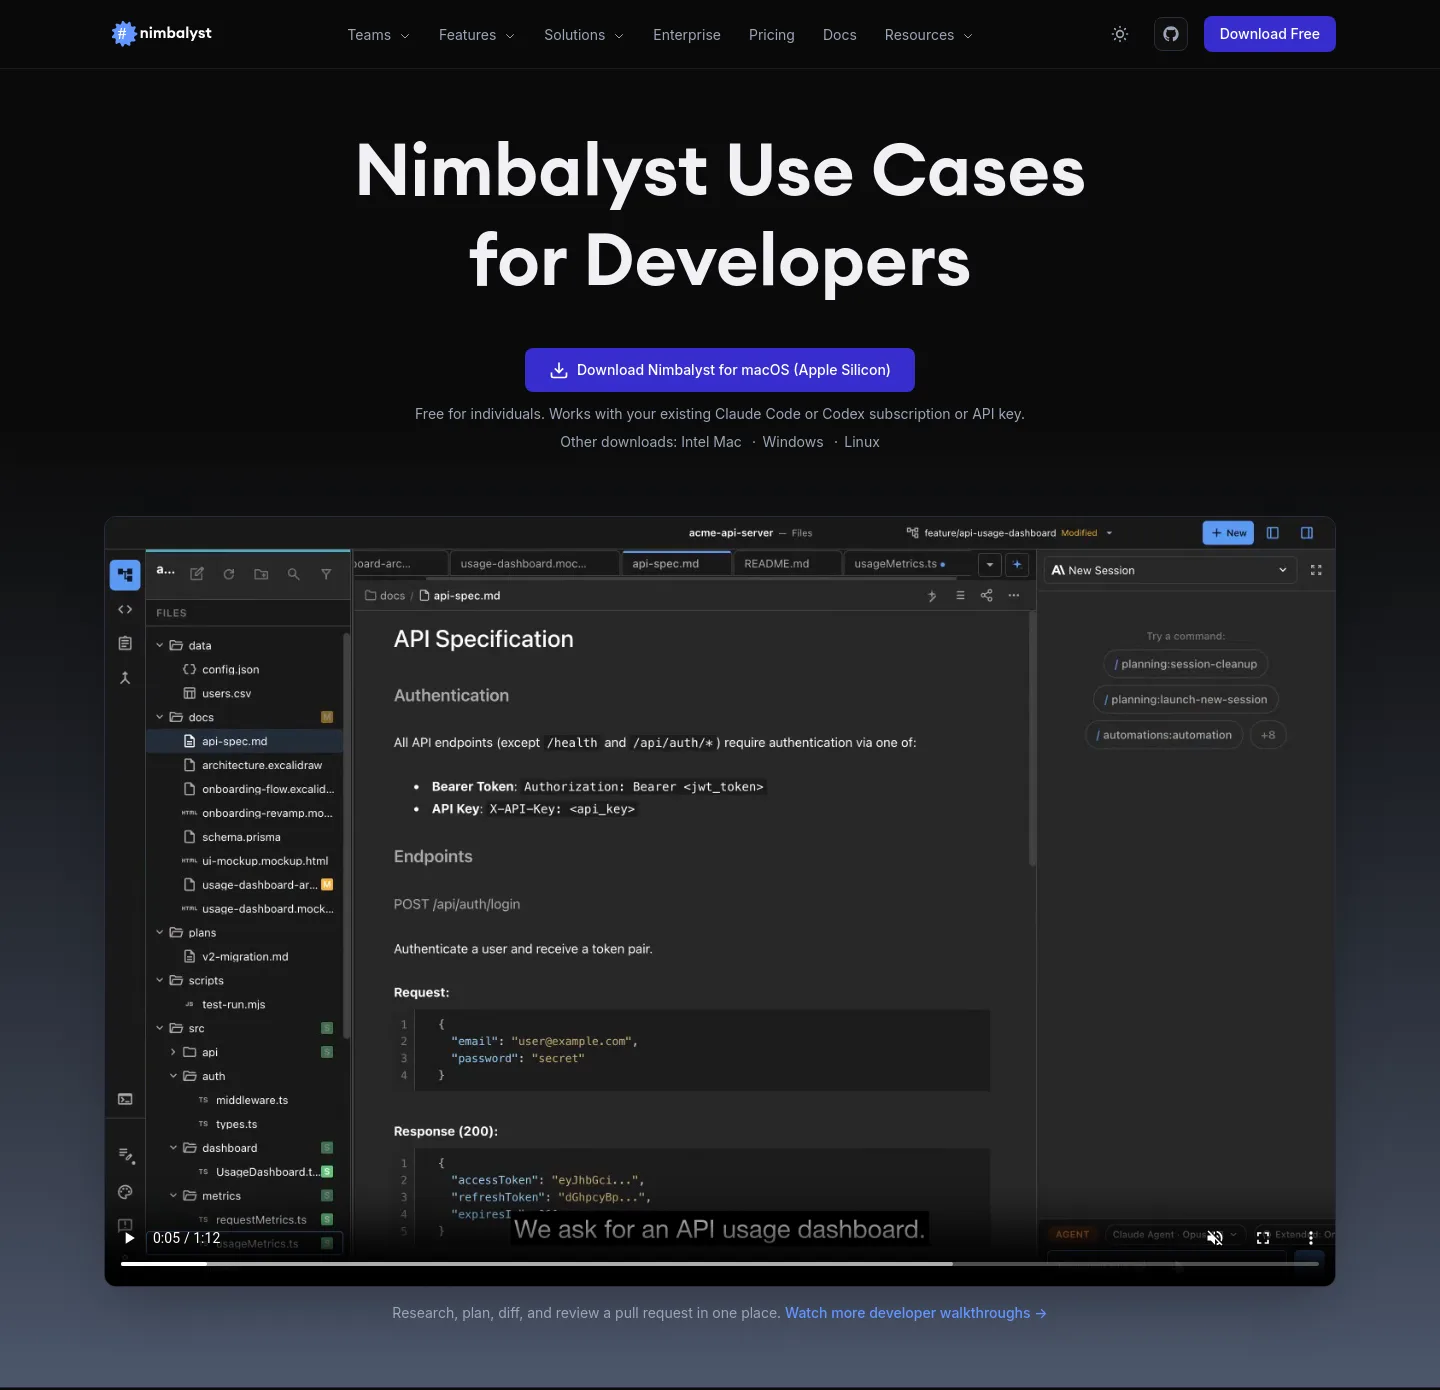The height and width of the screenshot is (1390, 1440).
Task: Click the filter funnel icon in Files toolbar
Action: [x=326, y=574]
